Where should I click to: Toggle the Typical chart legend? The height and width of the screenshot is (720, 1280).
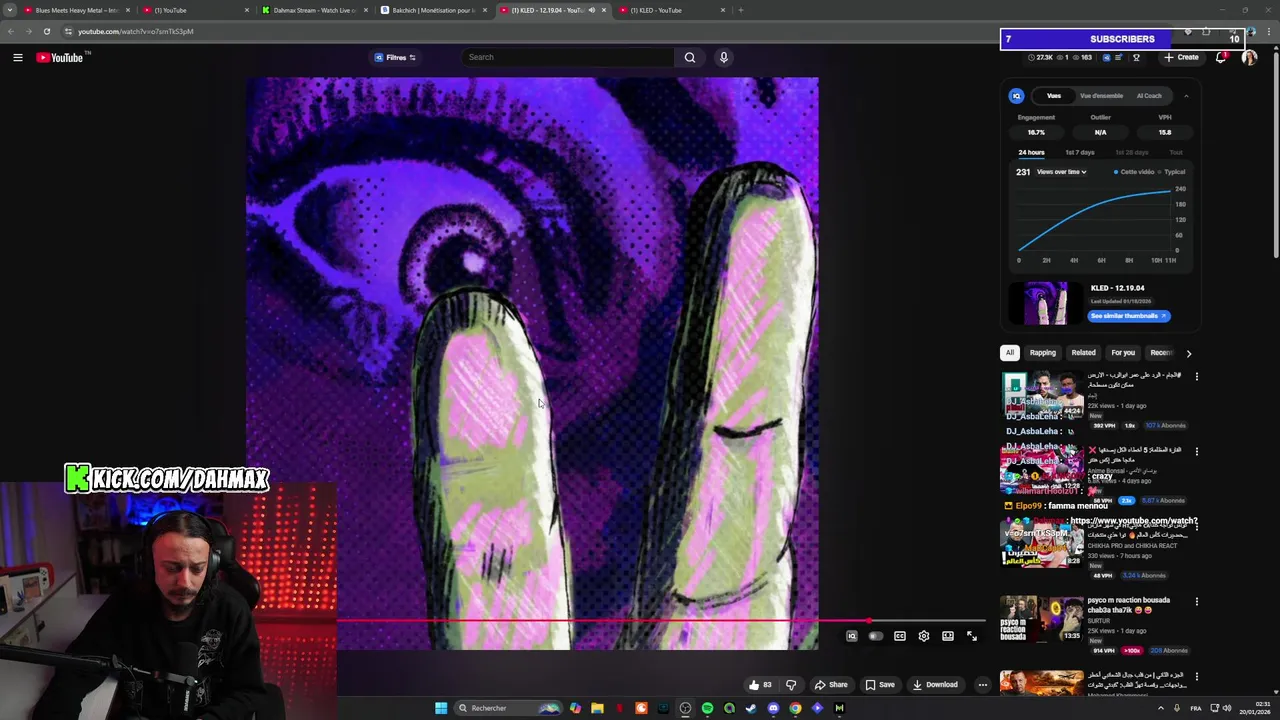(1171, 172)
